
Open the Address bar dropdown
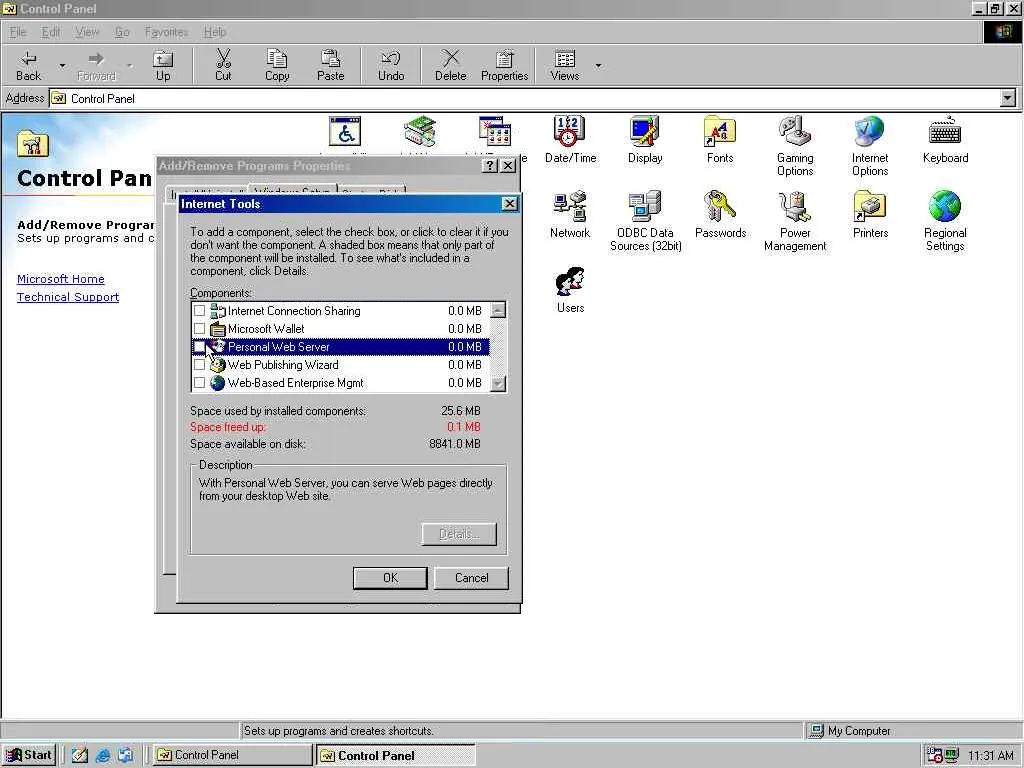1008,99
